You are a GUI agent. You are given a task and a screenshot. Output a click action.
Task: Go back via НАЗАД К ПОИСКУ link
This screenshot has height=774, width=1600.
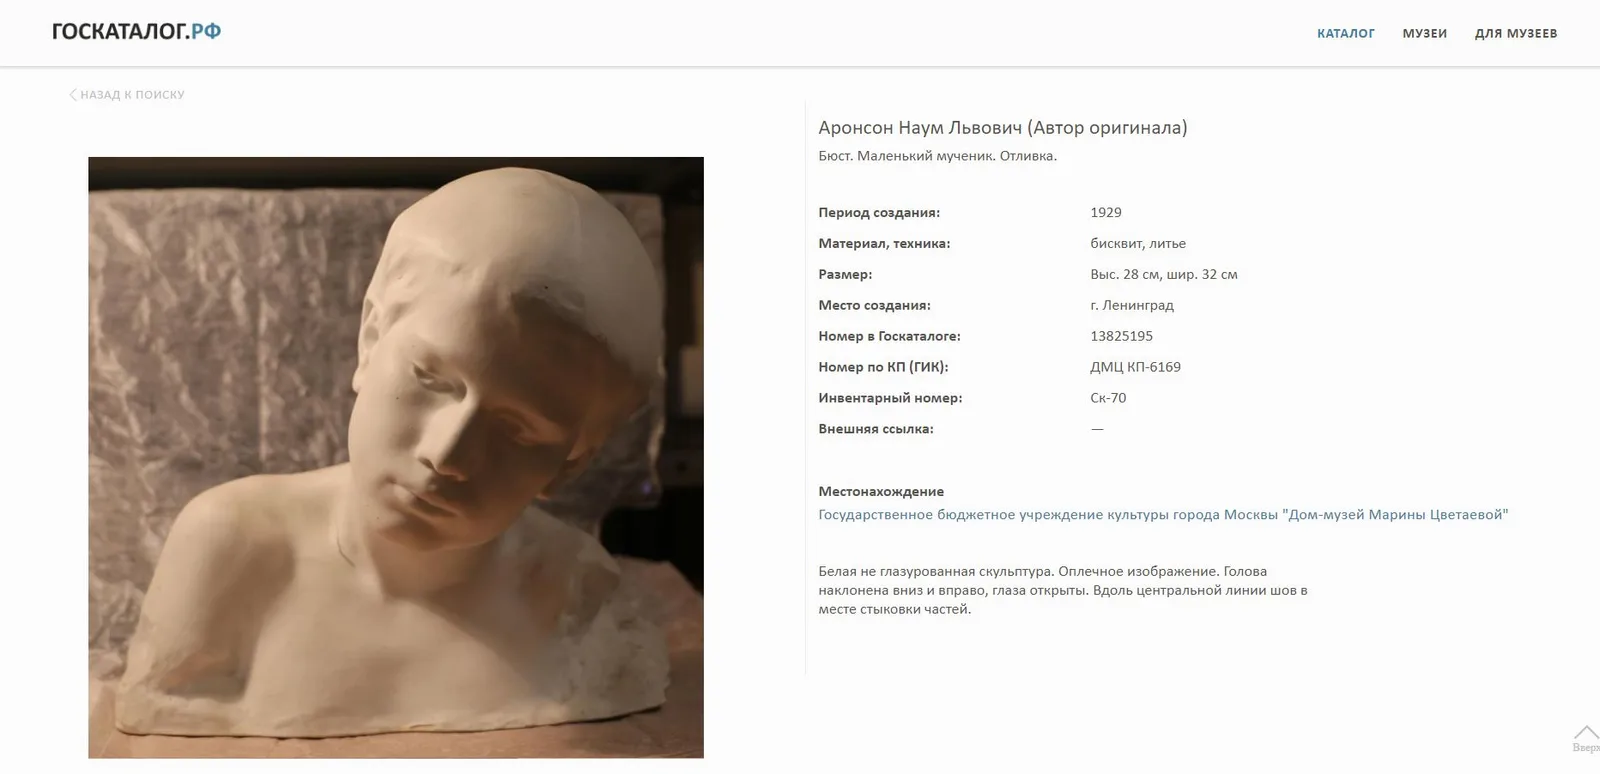tap(132, 95)
